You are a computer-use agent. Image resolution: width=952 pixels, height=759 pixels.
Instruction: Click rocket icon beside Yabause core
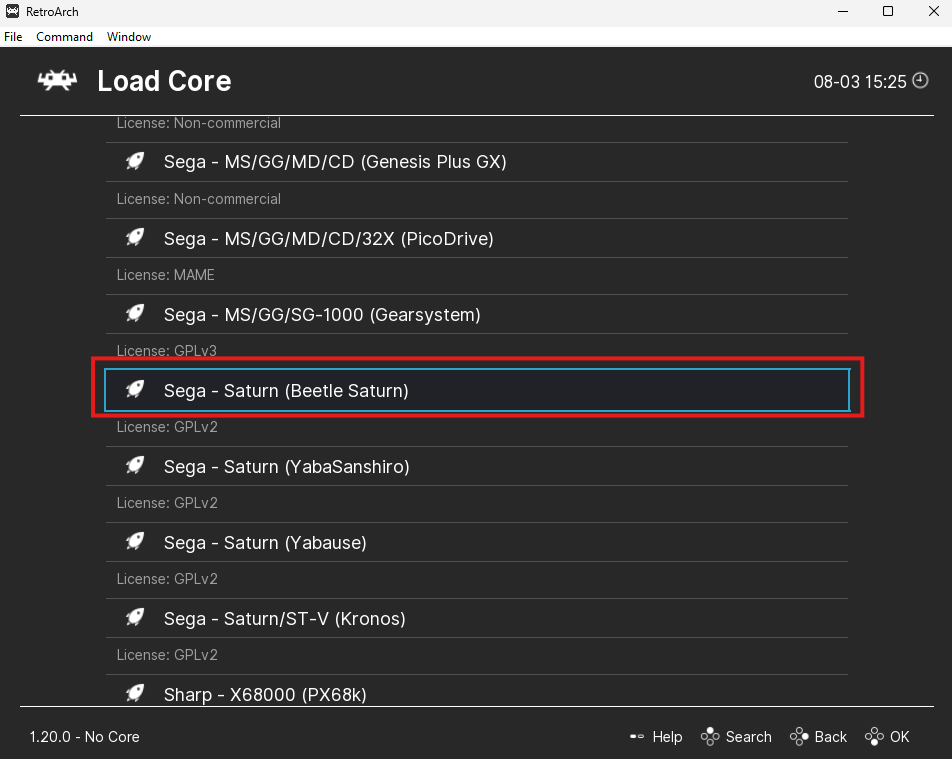pyautogui.click(x=135, y=542)
